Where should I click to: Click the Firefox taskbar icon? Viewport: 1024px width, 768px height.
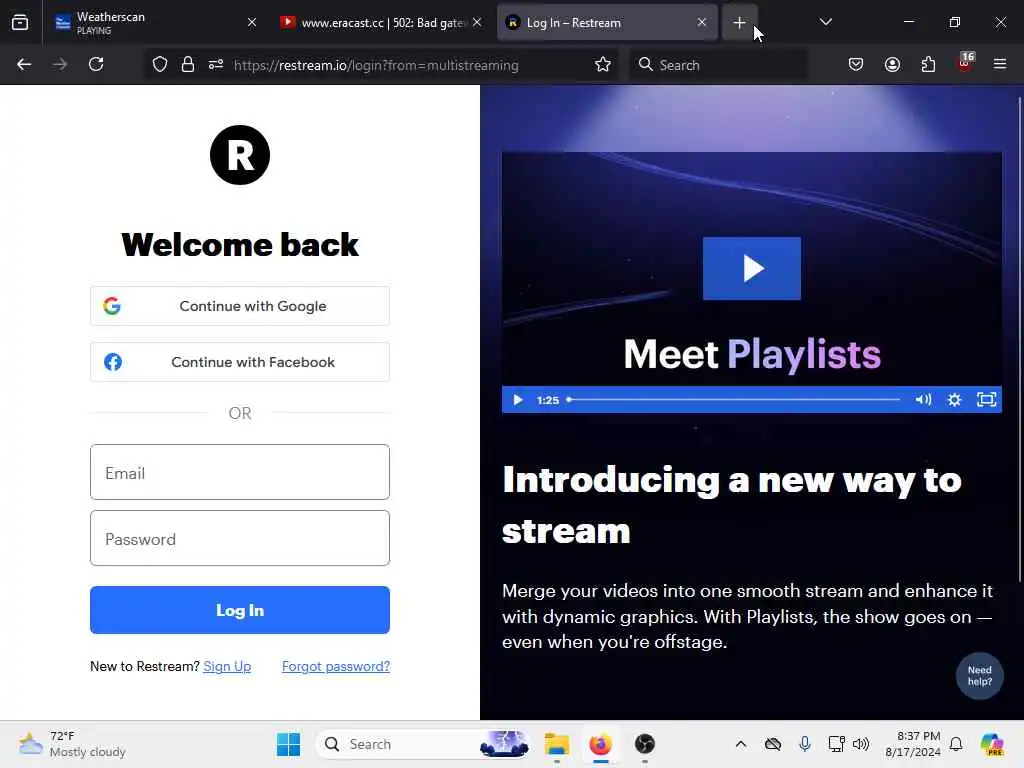[600, 744]
